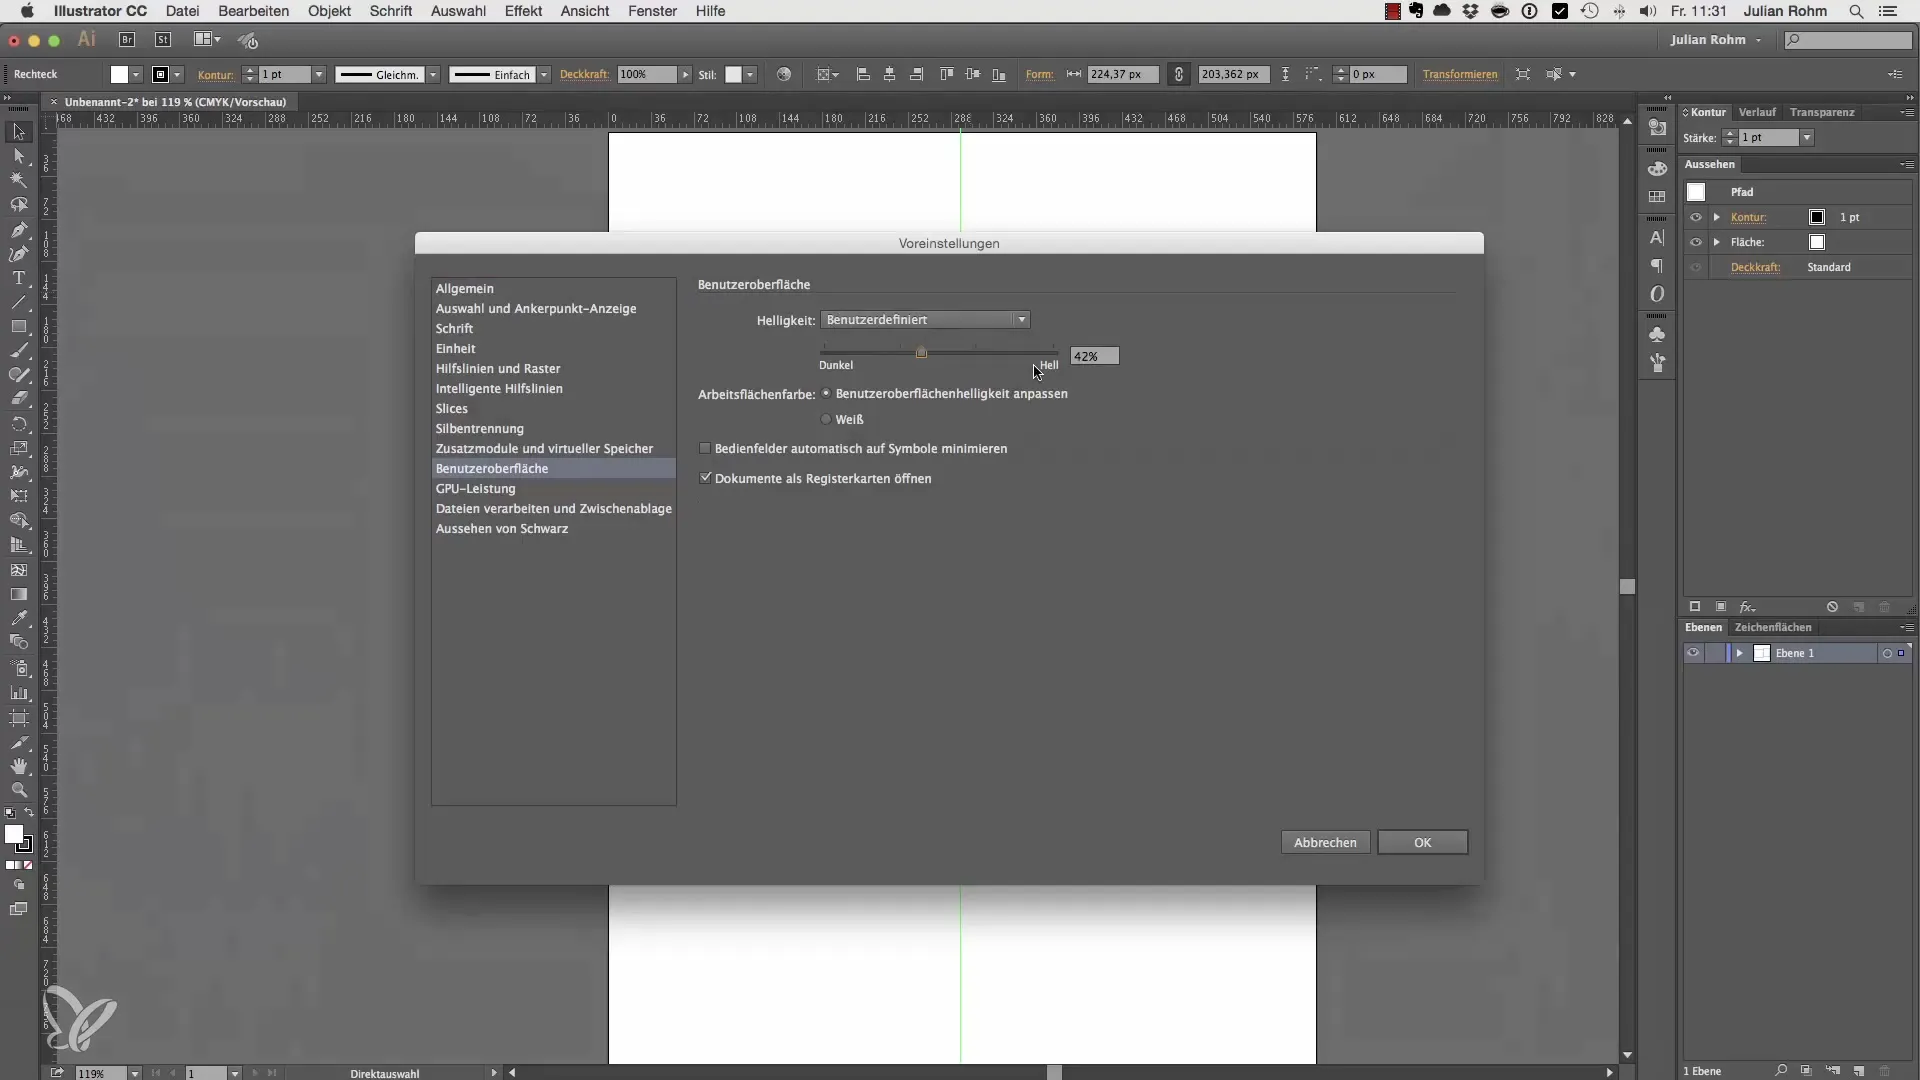Open Adobe Stock via St icon

coord(163,40)
